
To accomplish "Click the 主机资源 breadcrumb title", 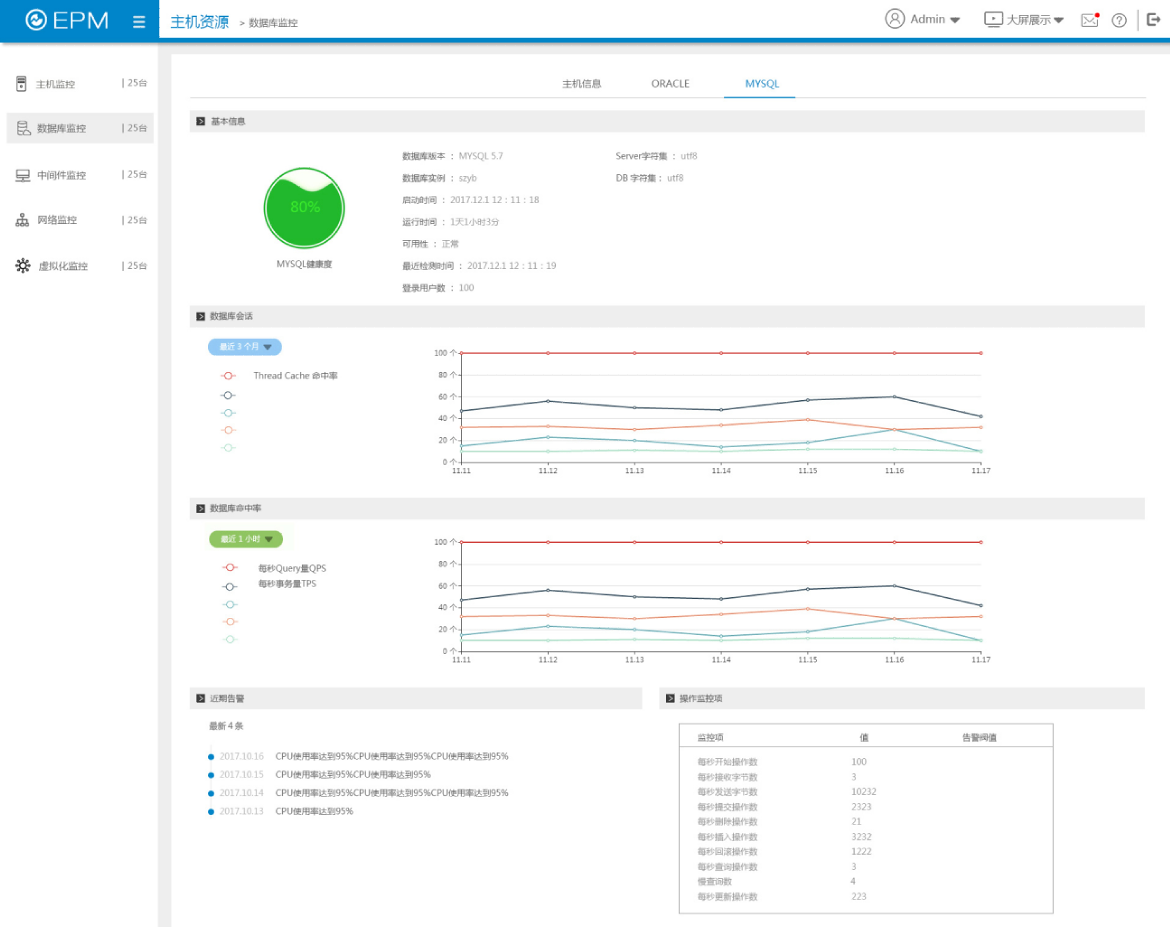I will [x=199, y=22].
